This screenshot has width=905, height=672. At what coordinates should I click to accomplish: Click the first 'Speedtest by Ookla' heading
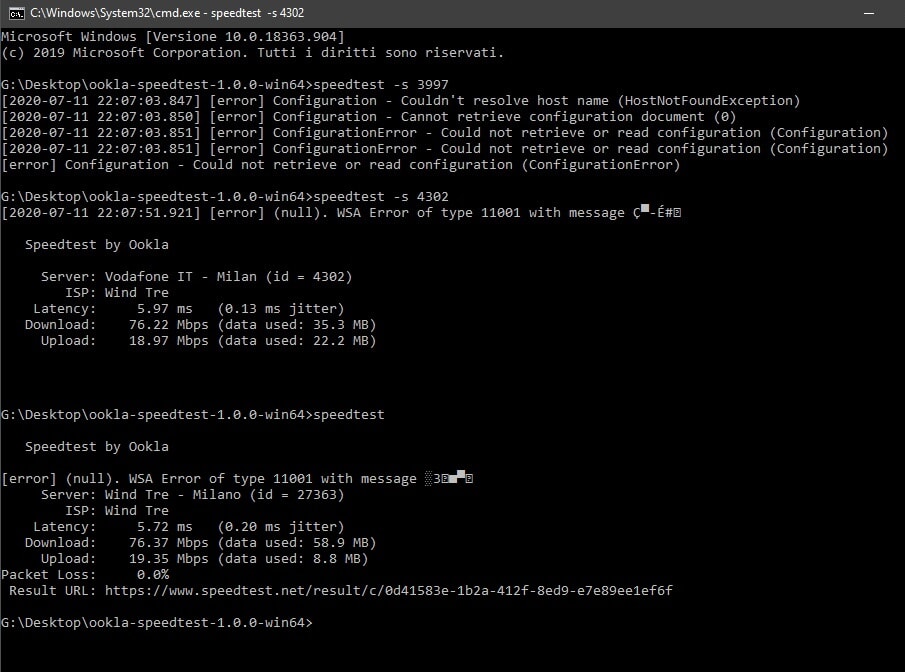tap(97, 244)
